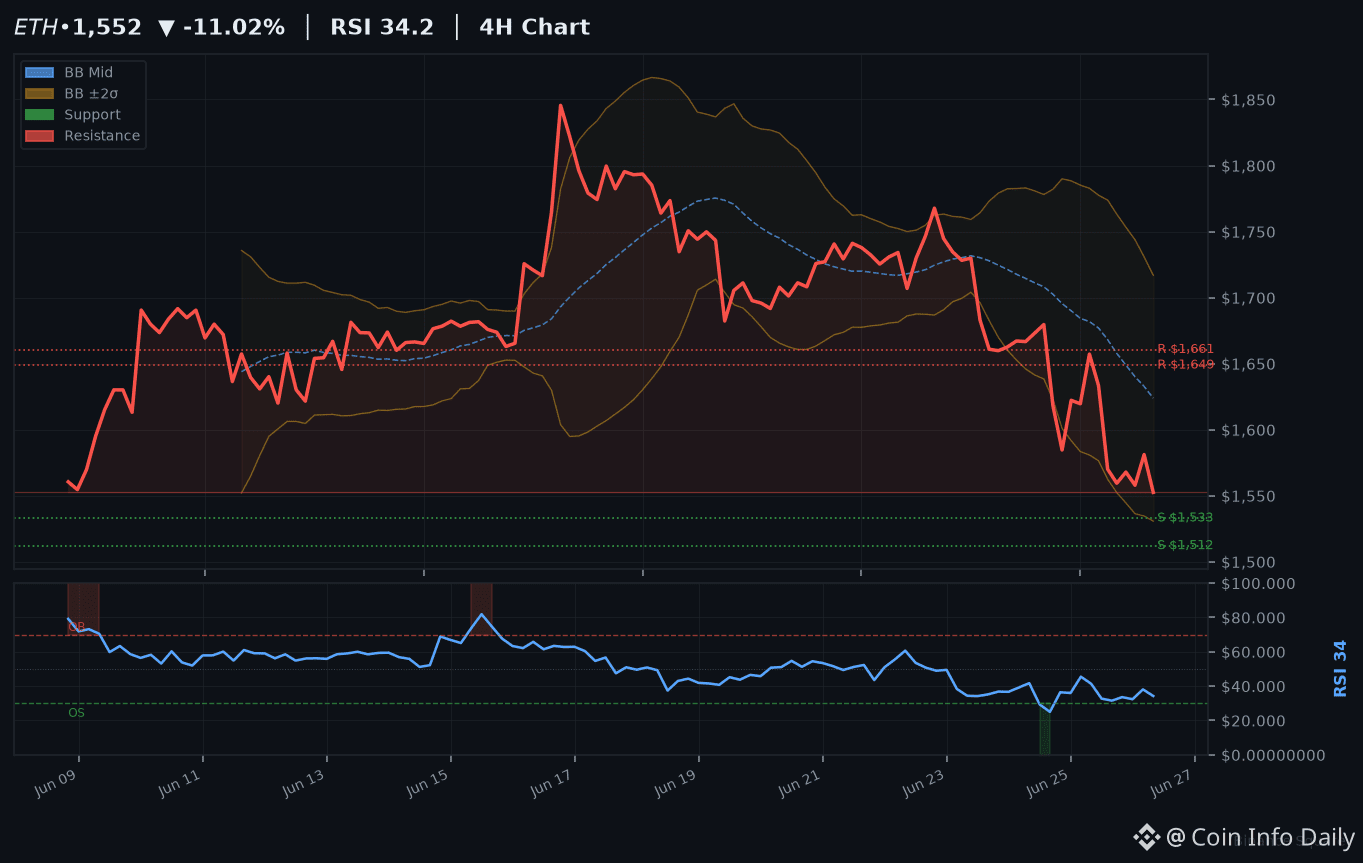Image resolution: width=1363 pixels, height=863 pixels.
Task: Select the 'BB Mid' legend label
Action: [89, 72]
